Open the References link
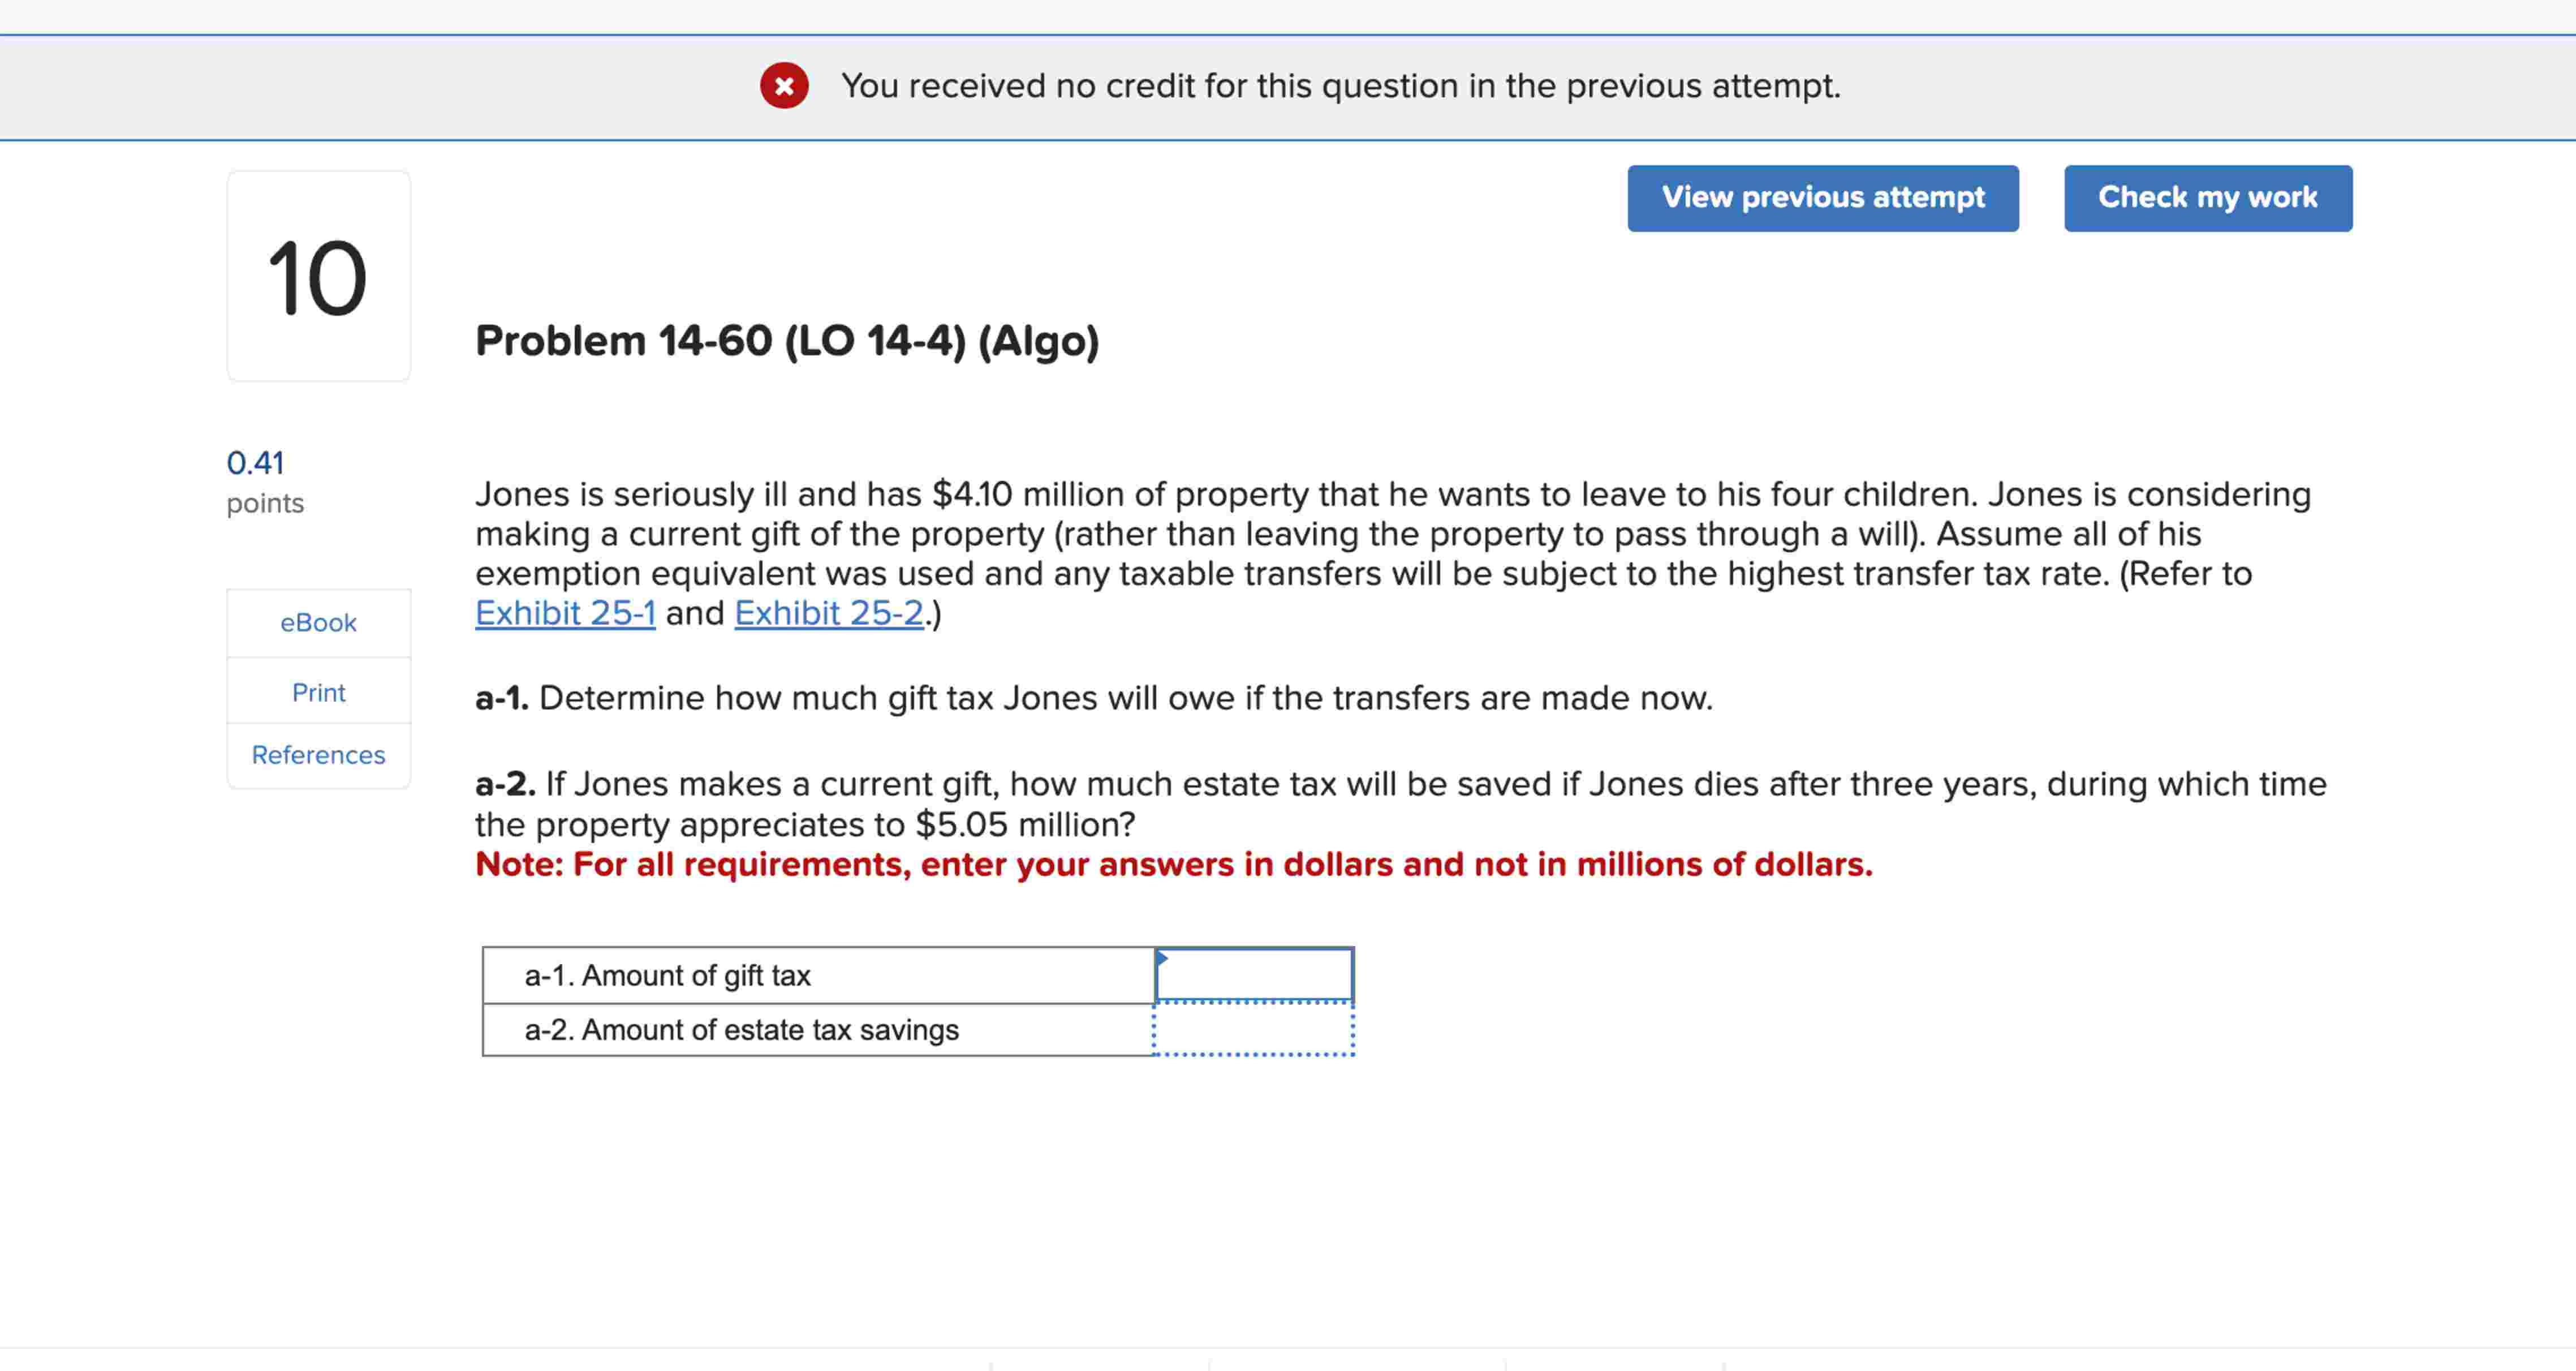The height and width of the screenshot is (1371, 2576). click(318, 754)
